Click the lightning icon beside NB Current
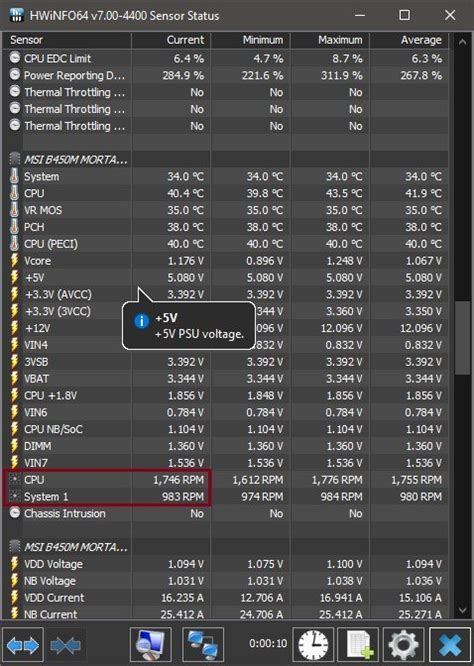This screenshot has height=666, width=474. 14,614
